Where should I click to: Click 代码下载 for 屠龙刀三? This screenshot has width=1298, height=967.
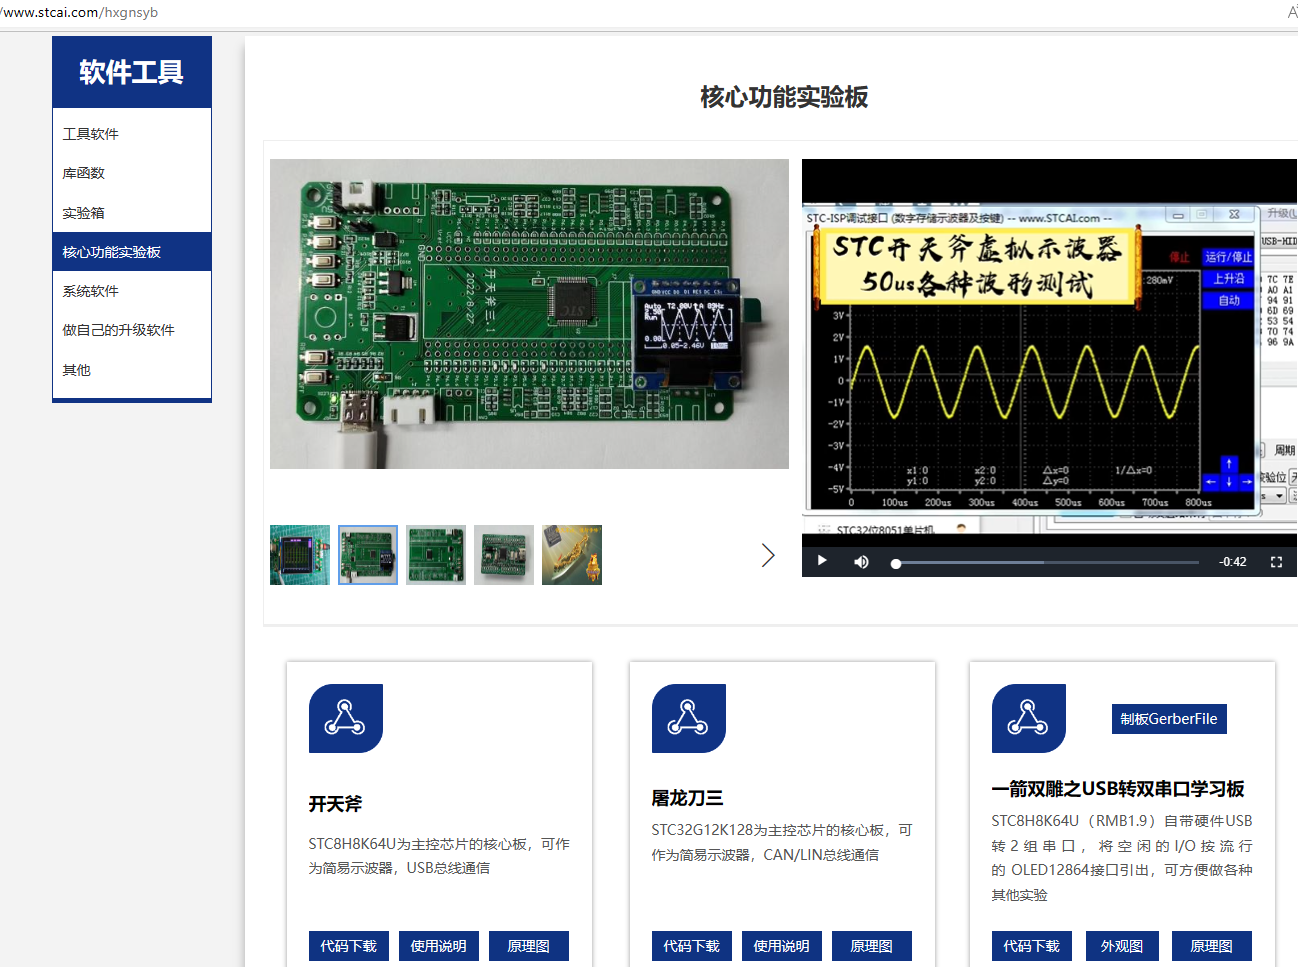[692, 946]
